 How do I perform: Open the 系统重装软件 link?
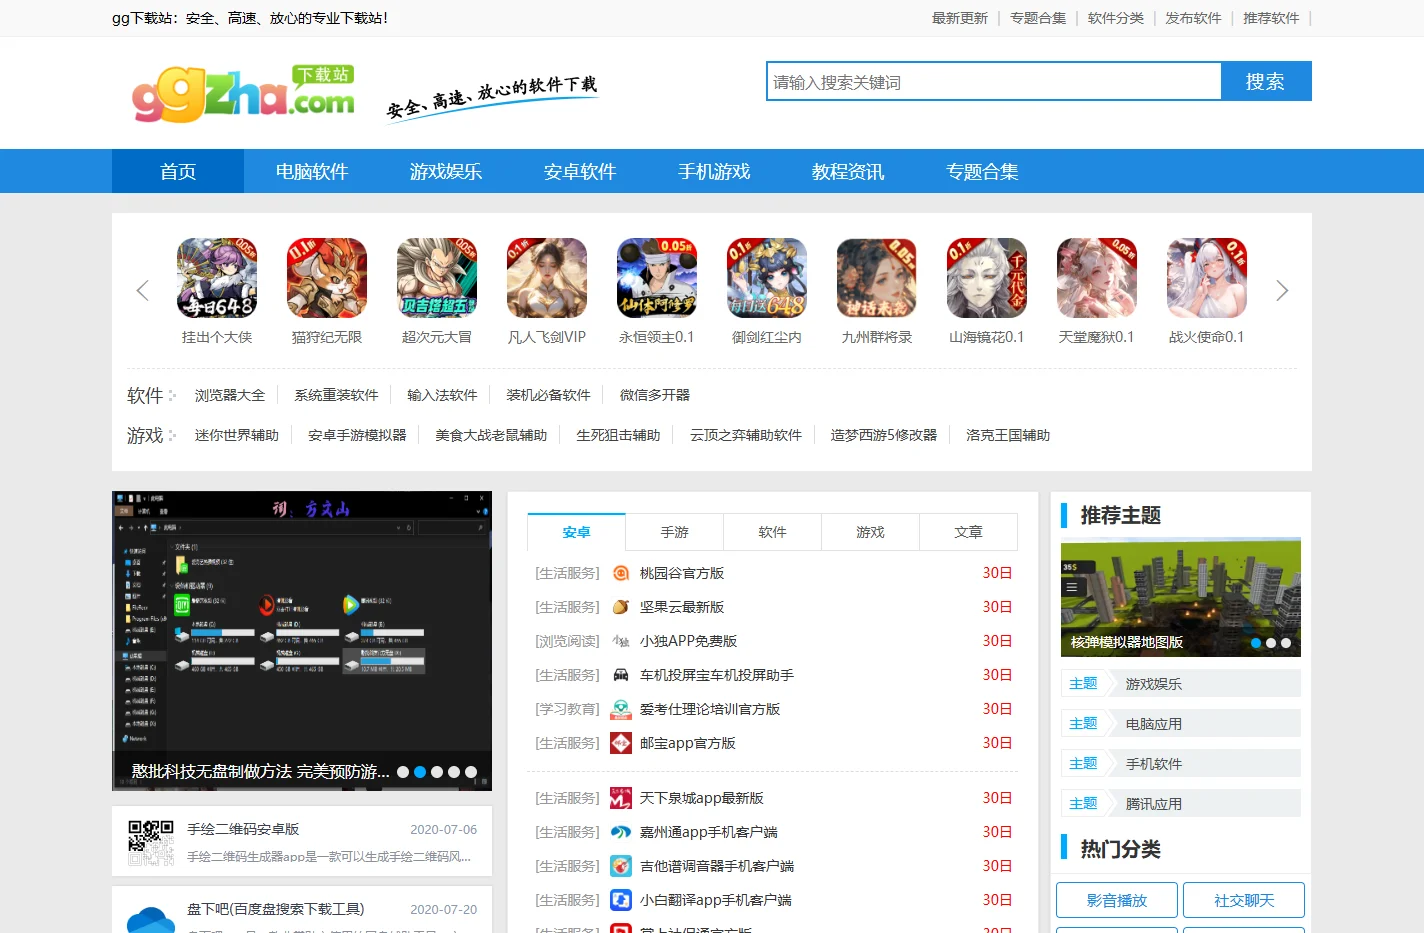[336, 395]
